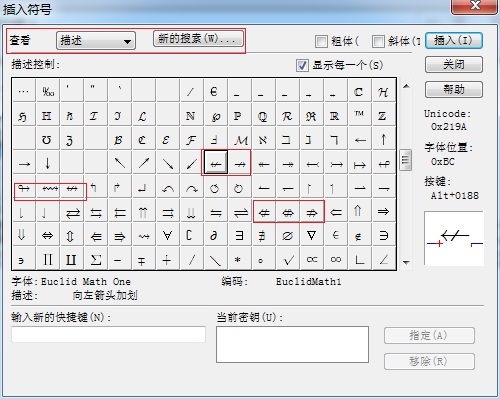Select the left arrow with stroke symbol
Image resolution: width=500 pixels, height=399 pixels.
point(216,163)
